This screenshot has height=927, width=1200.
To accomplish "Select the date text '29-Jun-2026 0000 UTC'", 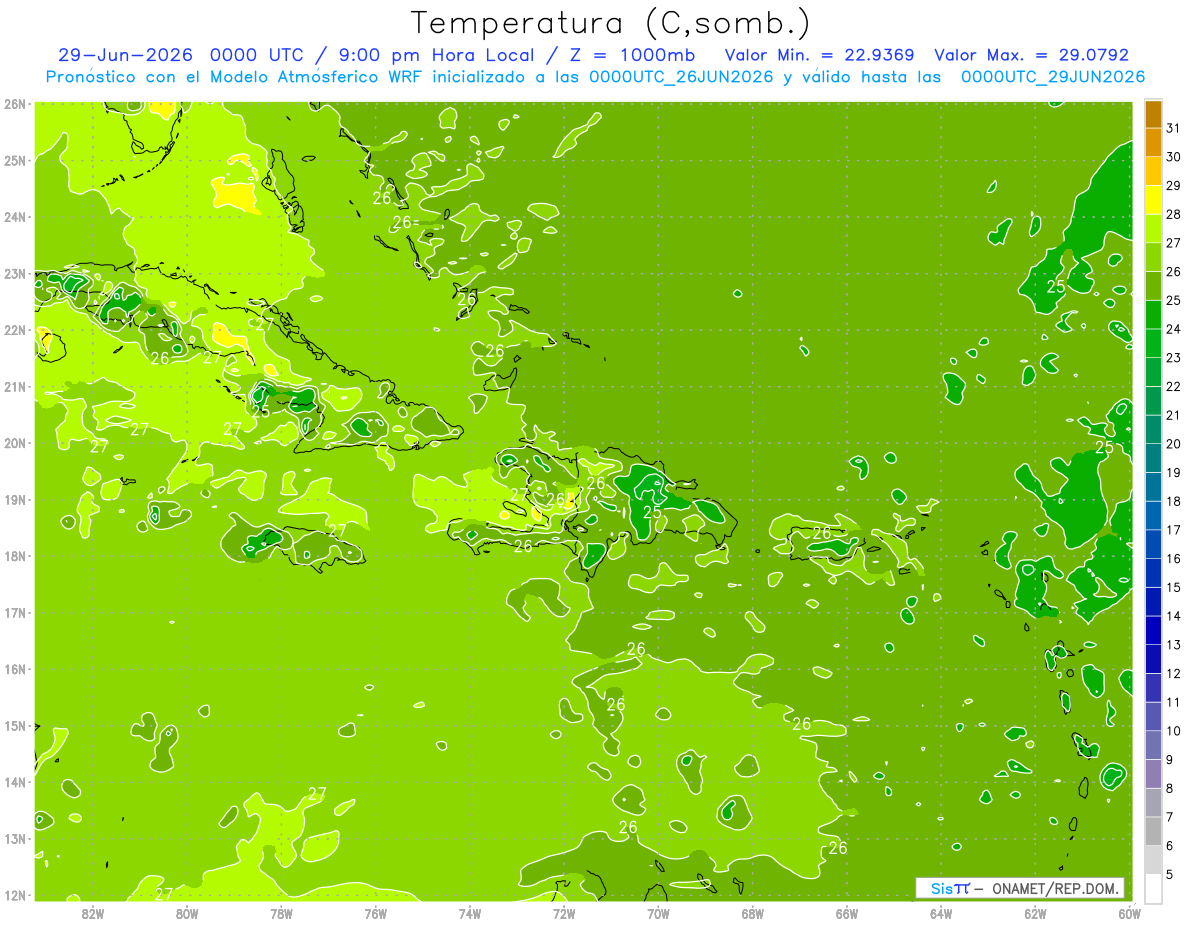I will pos(178,55).
